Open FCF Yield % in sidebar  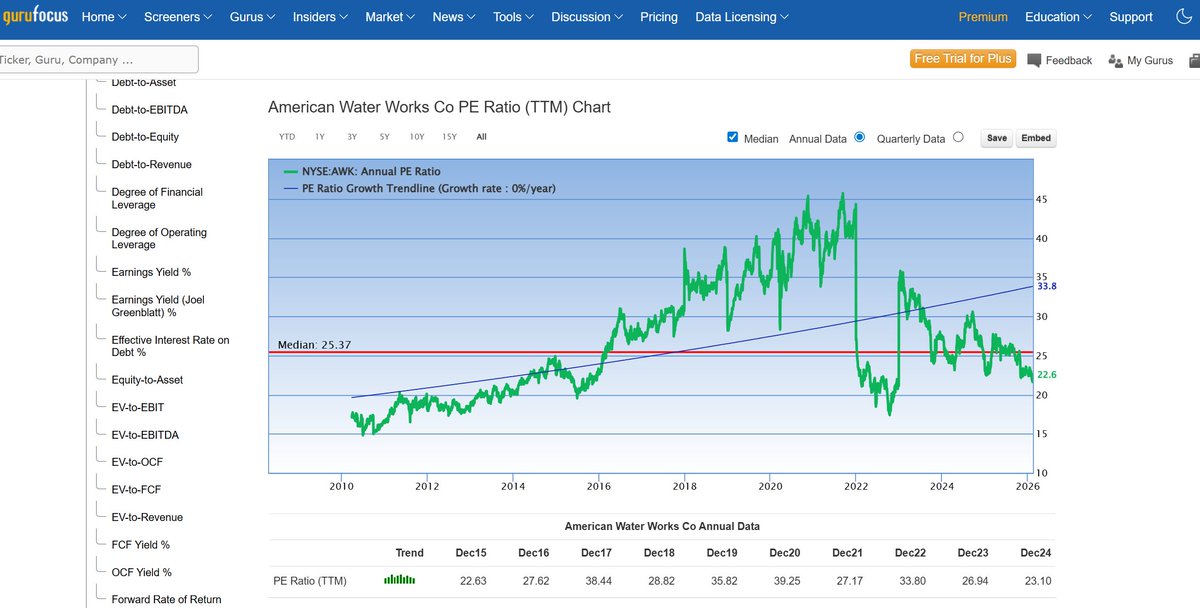(140, 545)
